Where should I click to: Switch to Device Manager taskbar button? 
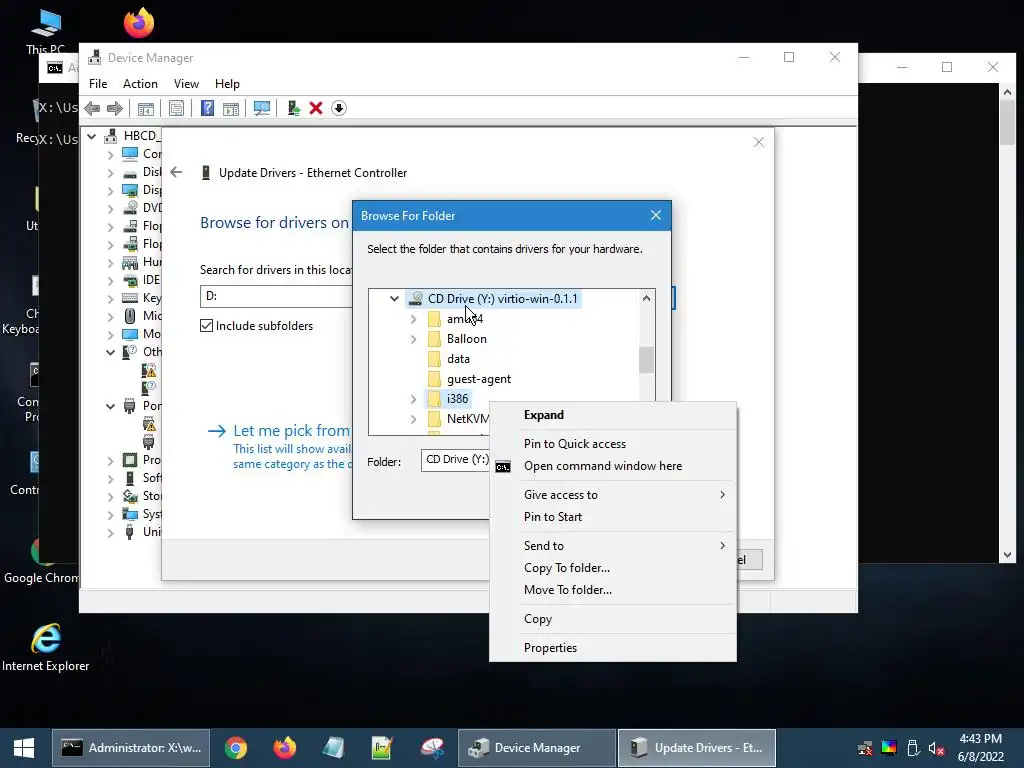(x=537, y=748)
